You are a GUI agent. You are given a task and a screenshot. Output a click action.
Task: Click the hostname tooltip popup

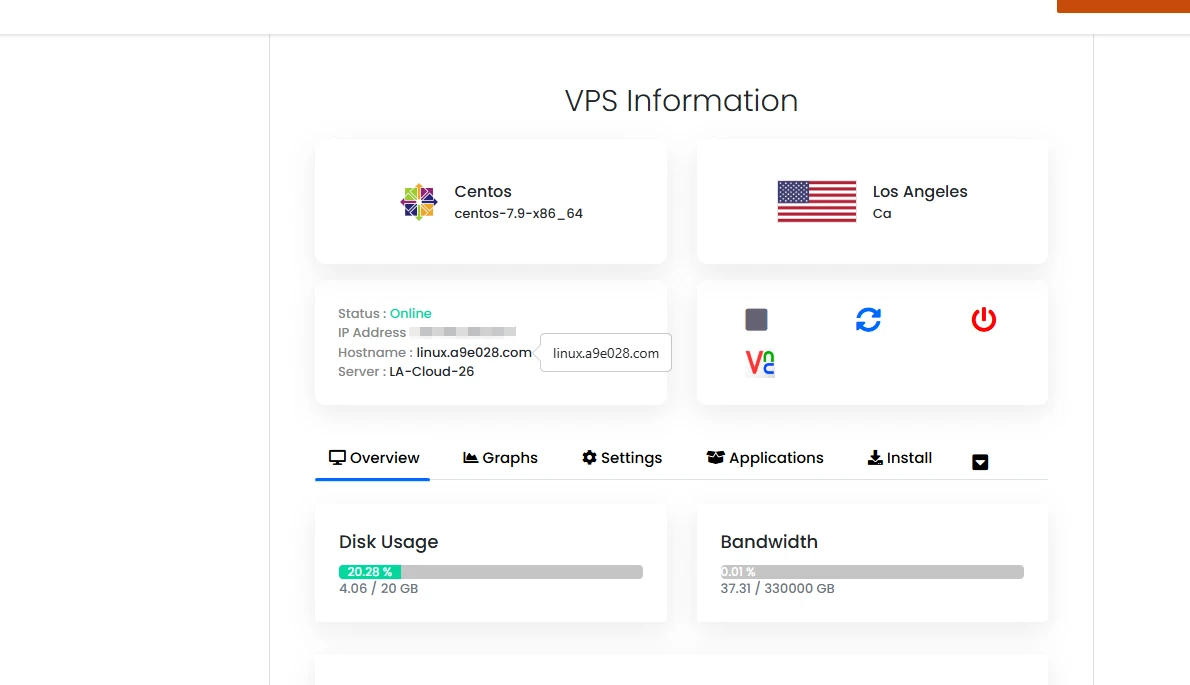coord(606,353)
